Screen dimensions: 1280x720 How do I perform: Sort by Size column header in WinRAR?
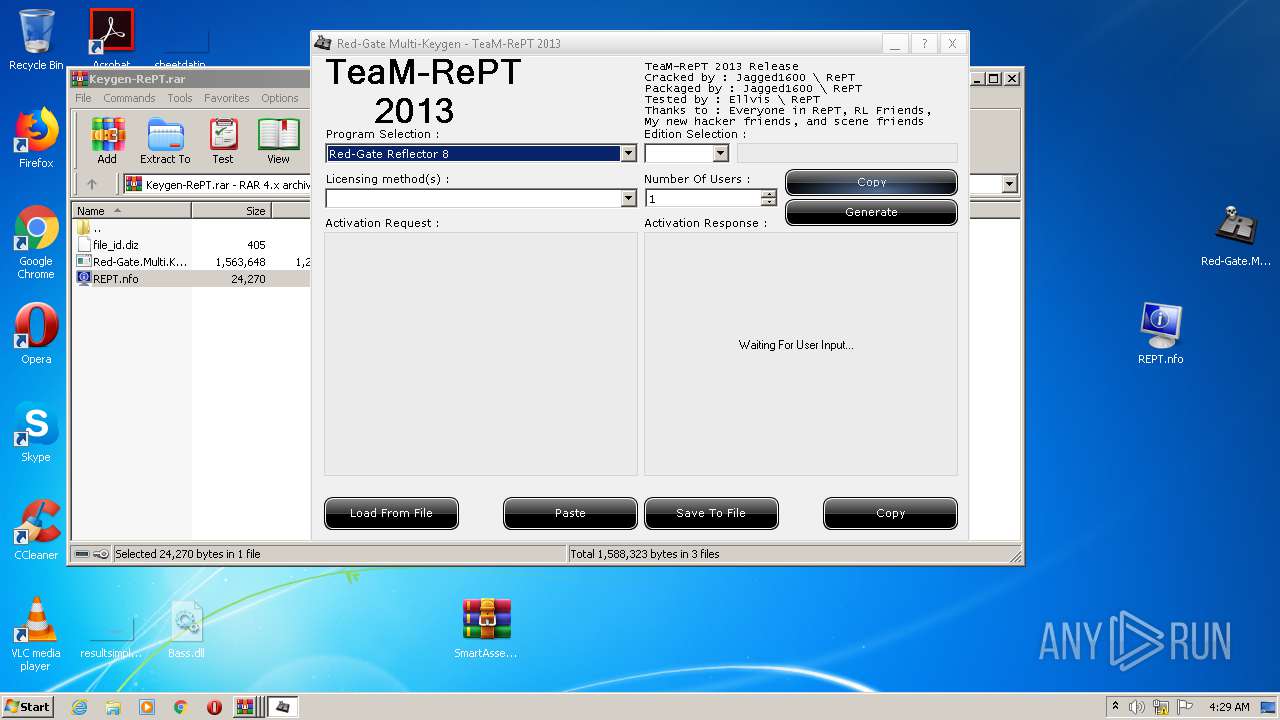232,211
